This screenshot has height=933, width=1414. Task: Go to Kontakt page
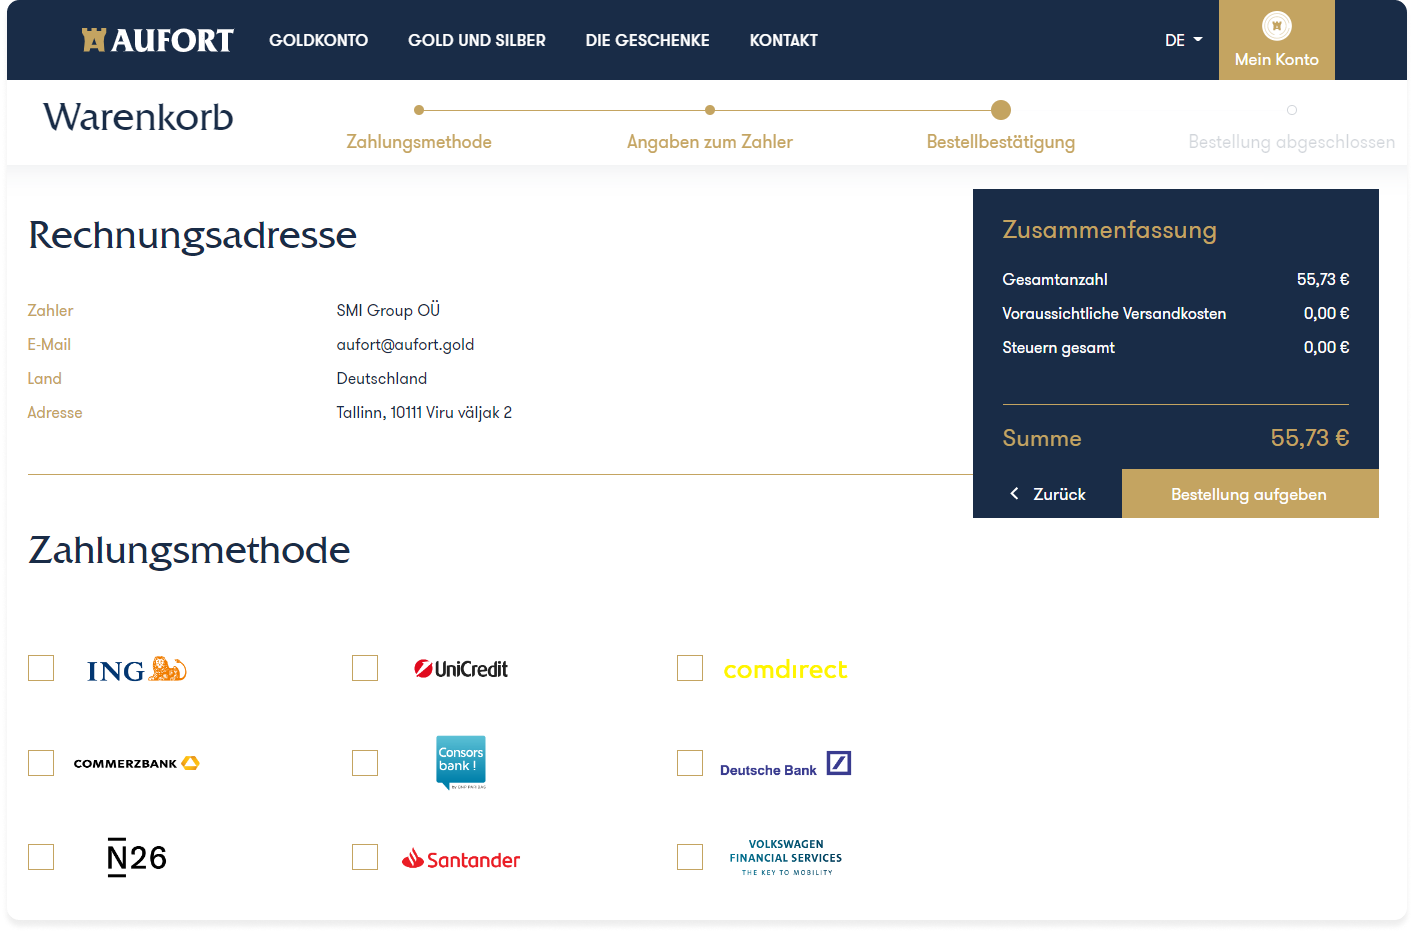[783, 40]
